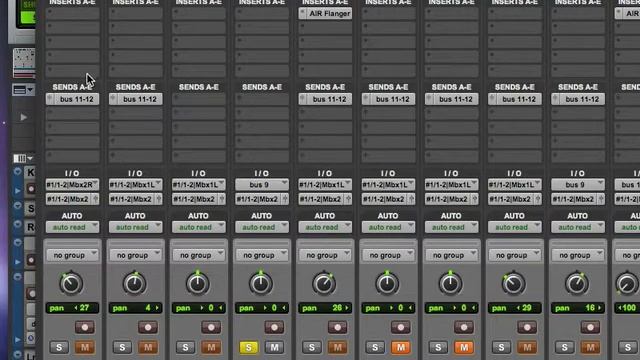Image resolution: width=640 pixels, height=360 pixels.
Task: Open the no group menu on the pan 27 channel
Action: click(x=72, y=255)
